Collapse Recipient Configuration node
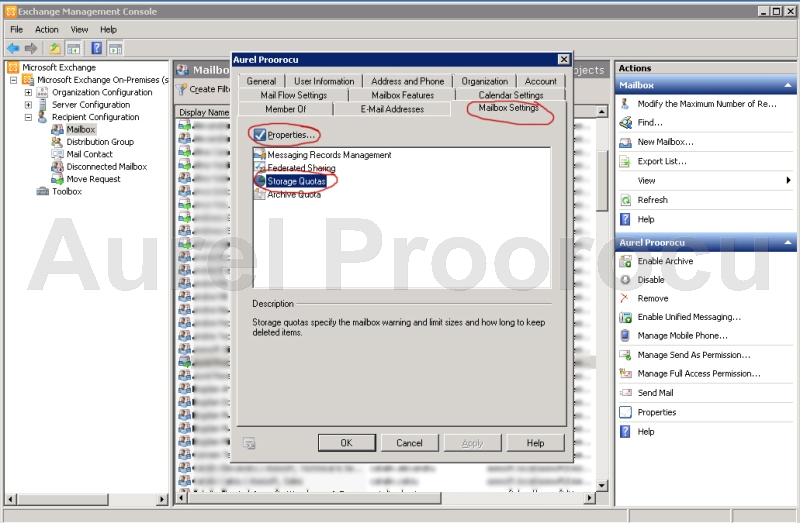The width and height of the screenshot is (800, 523). pyautogui.click(x=28, y=117)
